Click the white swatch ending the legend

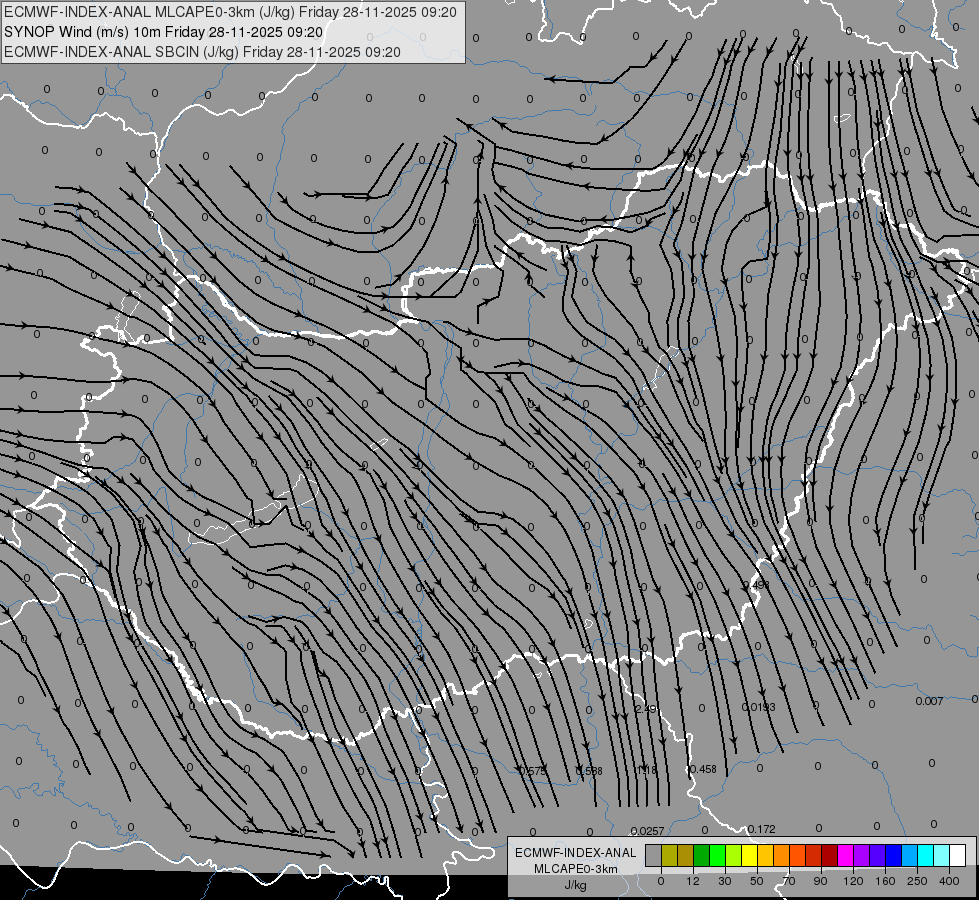[x=958, y=855]
